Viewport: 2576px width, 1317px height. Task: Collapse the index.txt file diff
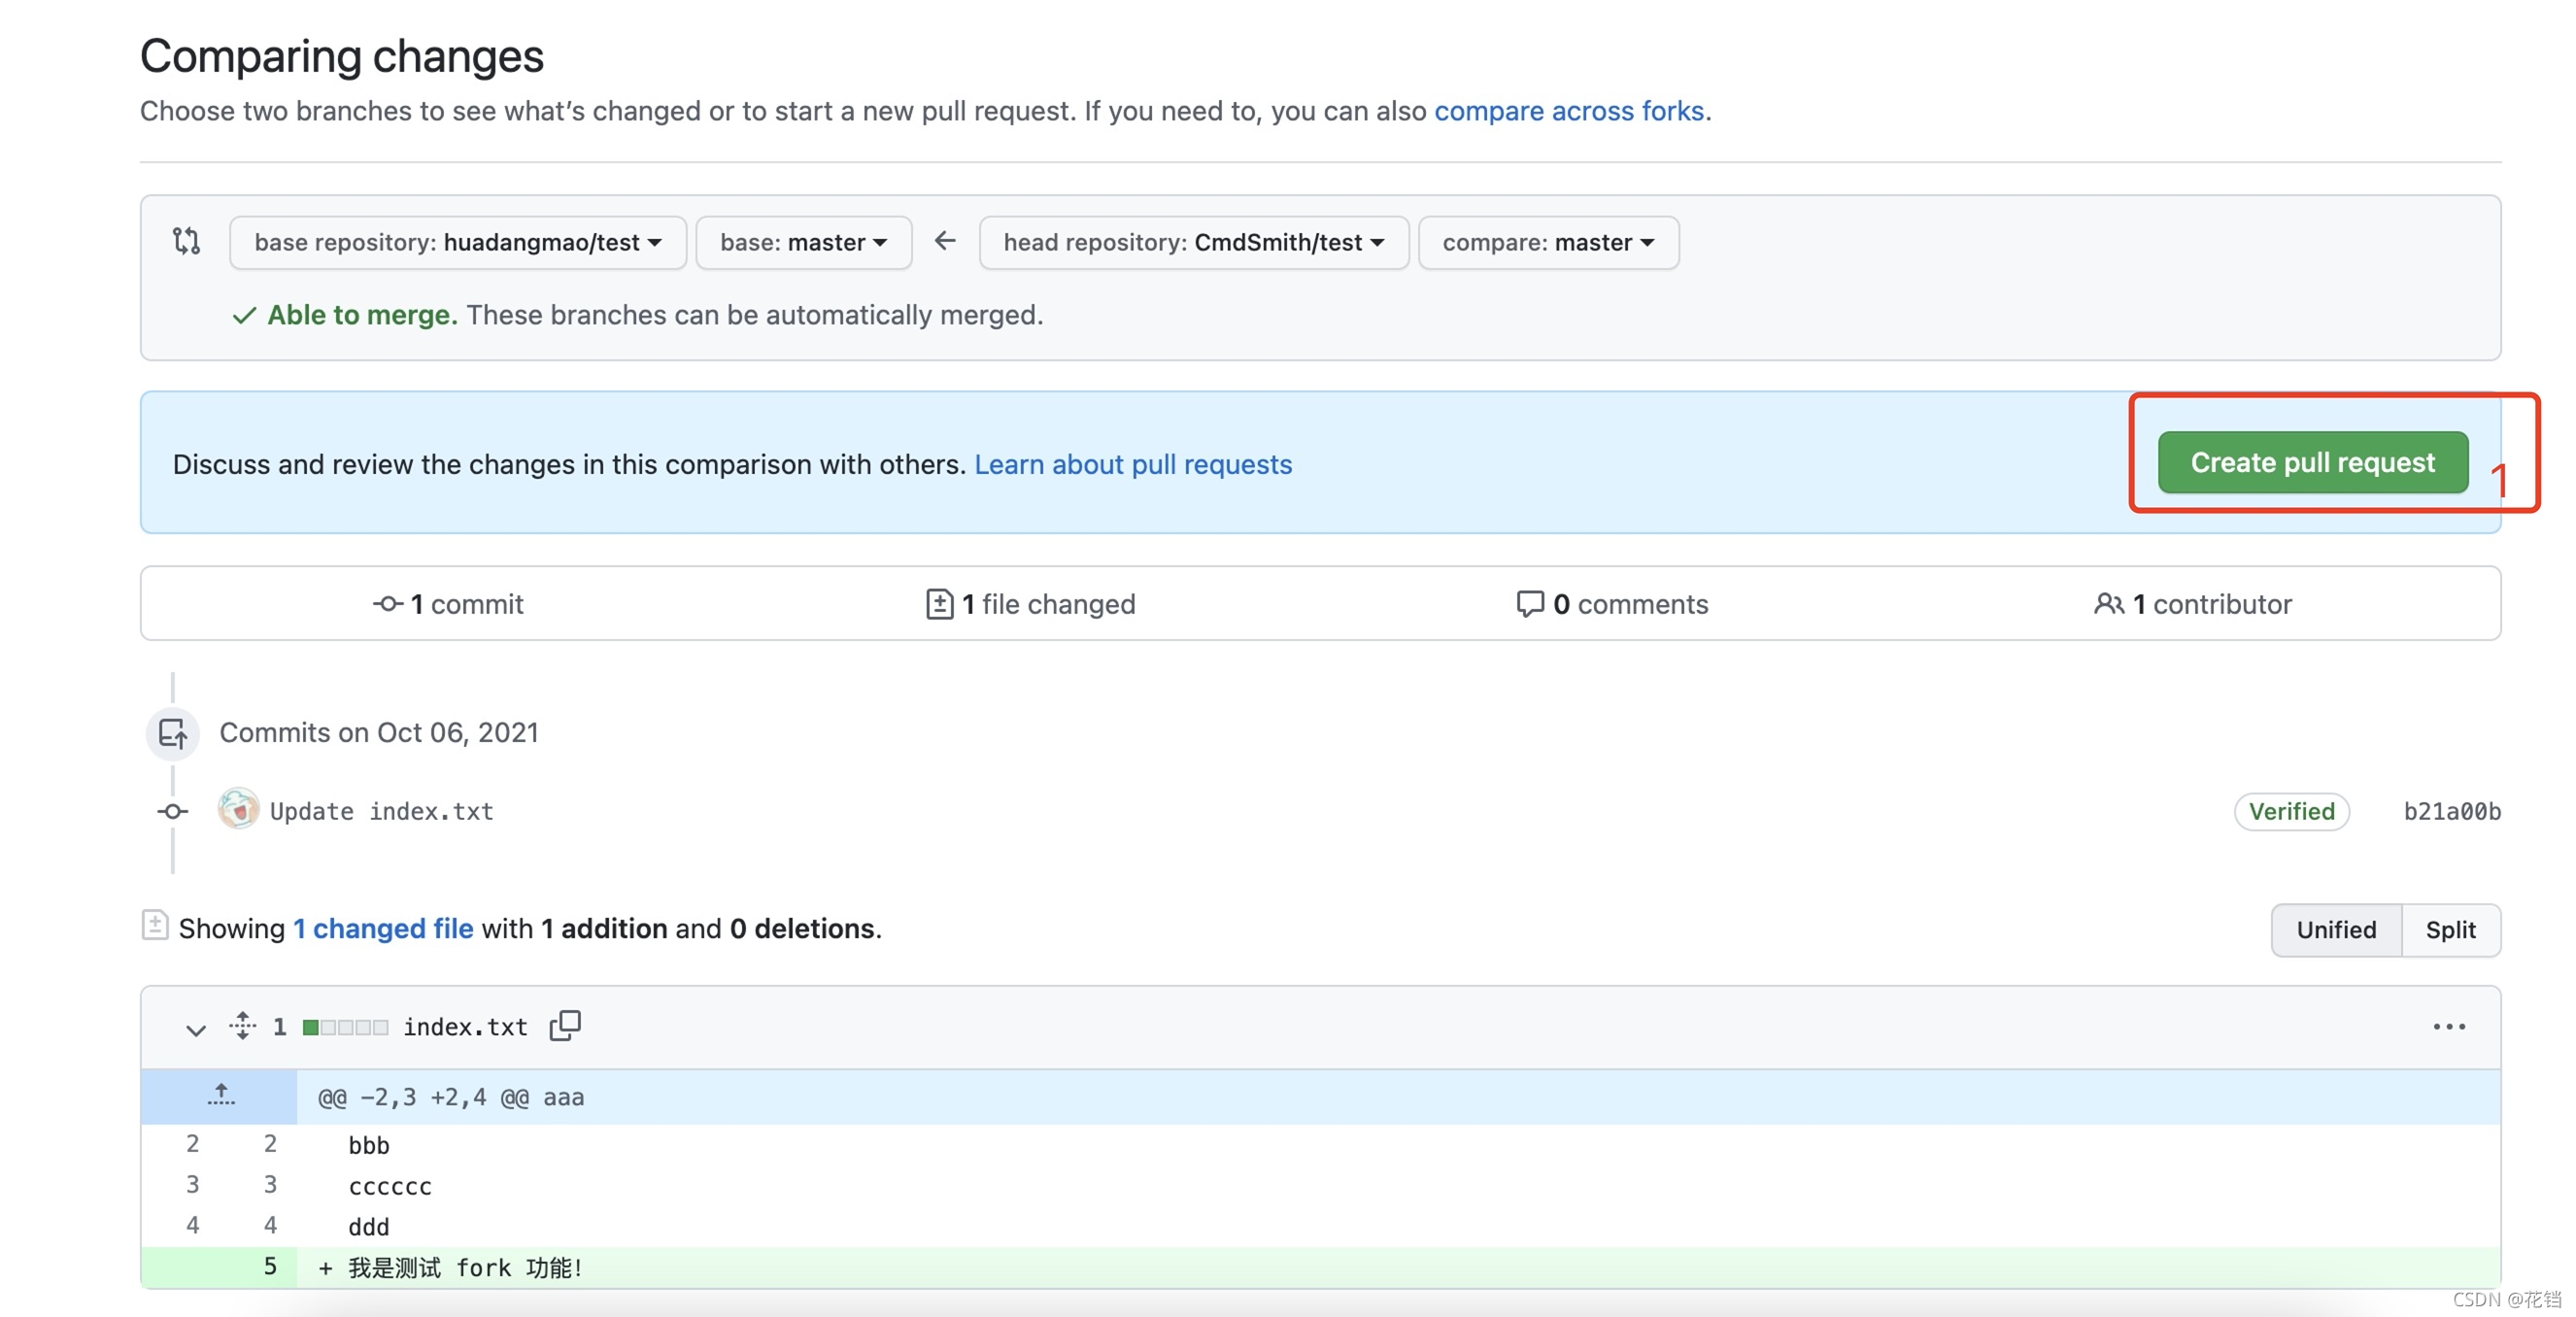coord(196,1029)
